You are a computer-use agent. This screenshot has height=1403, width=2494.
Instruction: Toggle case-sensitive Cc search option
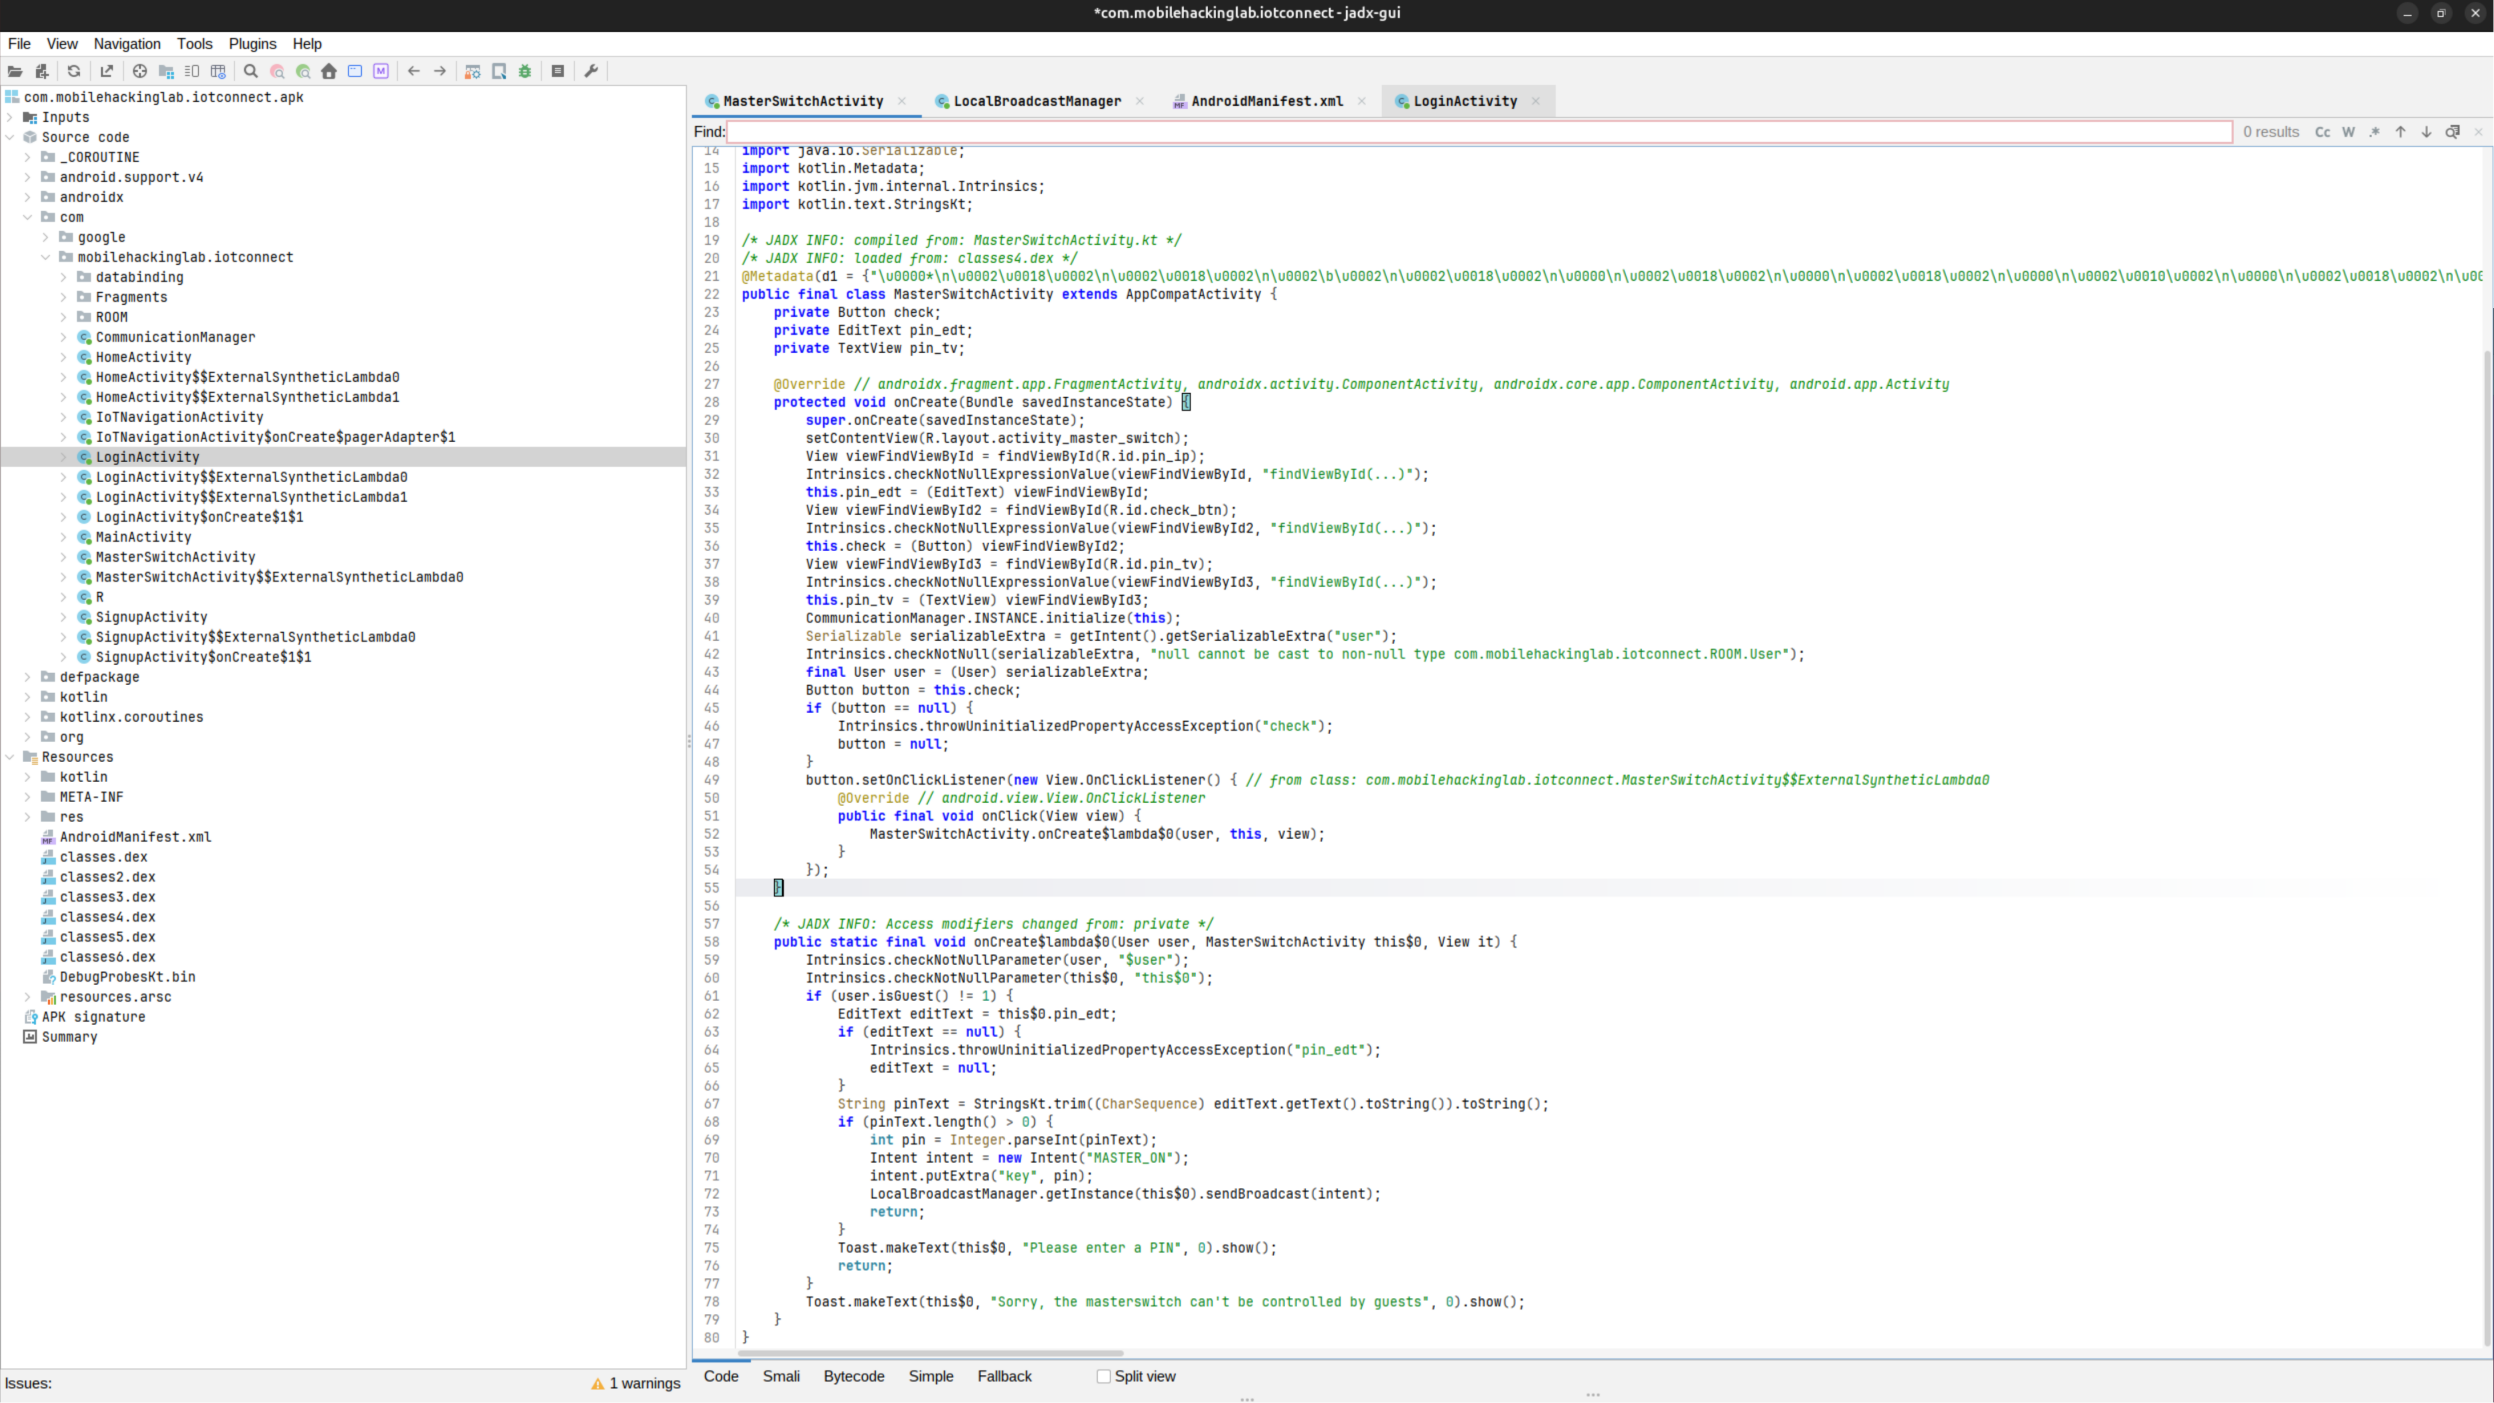2323,132
